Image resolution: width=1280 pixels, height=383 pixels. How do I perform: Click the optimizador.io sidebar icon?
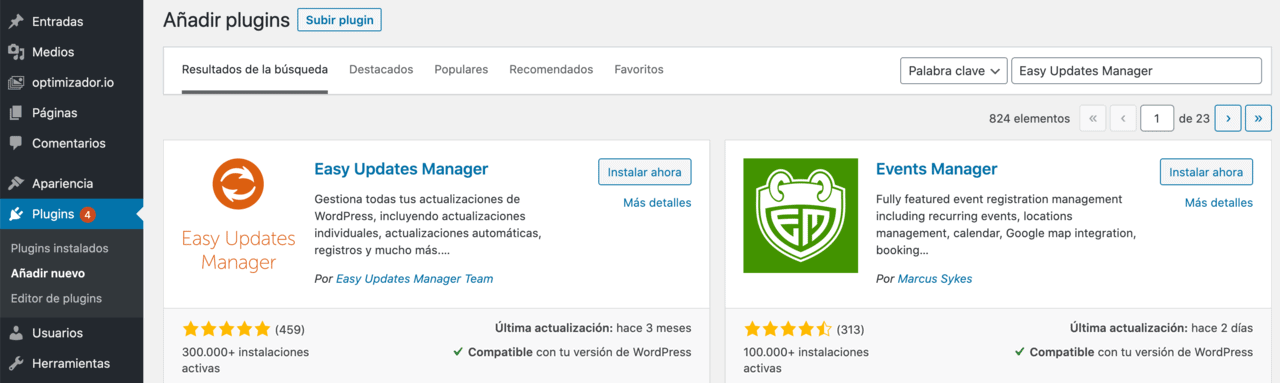point(16,82)
